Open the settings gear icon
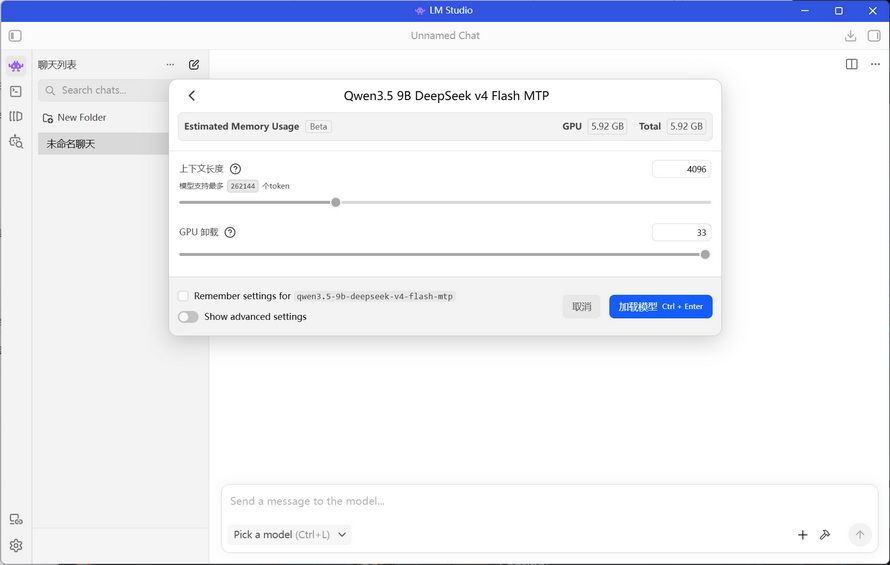Screen dimensions: 890x565 click(16, 546)
